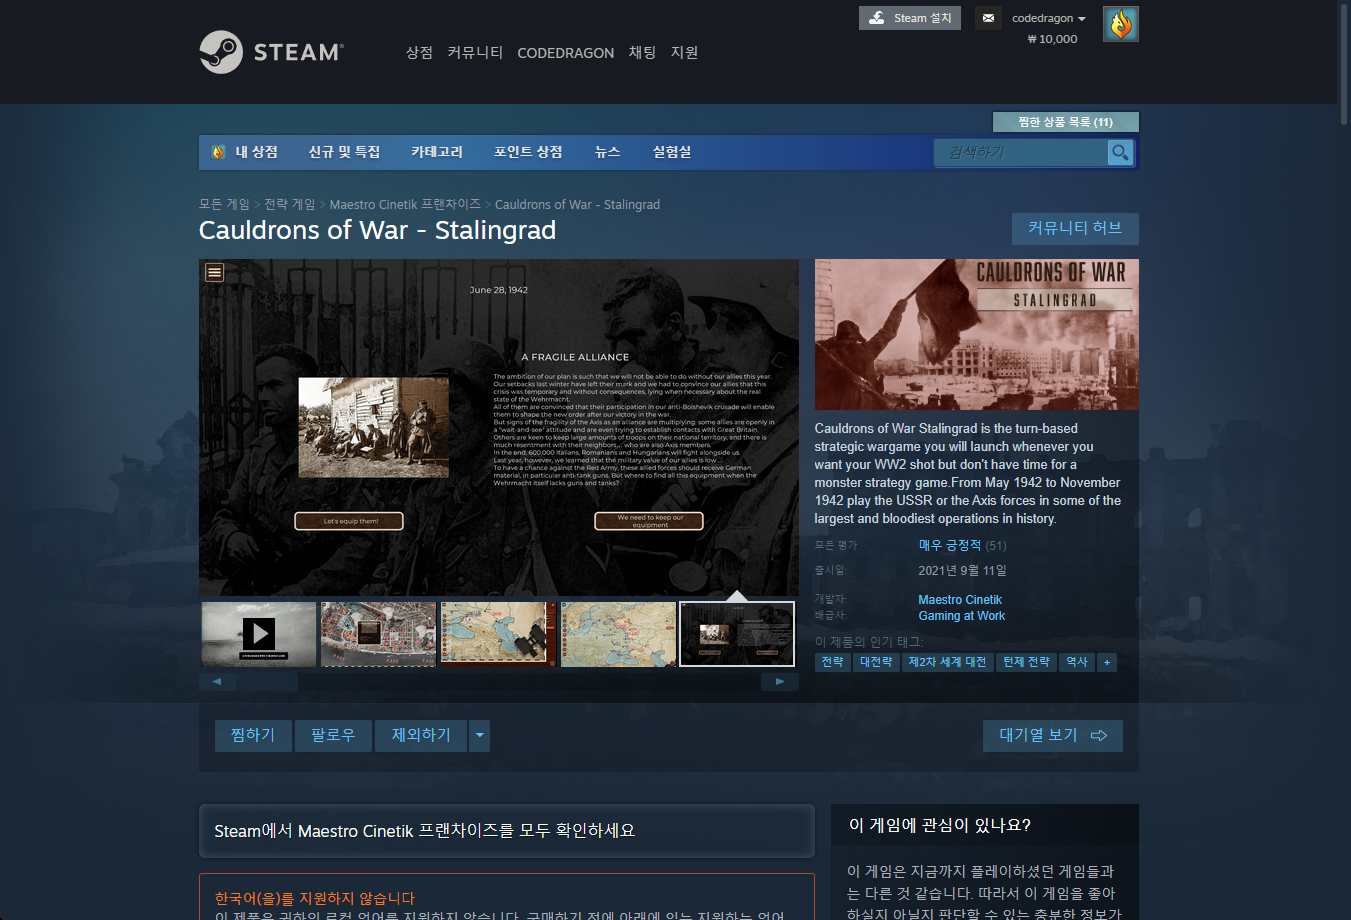Click the 내 상점 store icon
The width and height of the screenshot is (1351, 920).
(x=219, y=152)
